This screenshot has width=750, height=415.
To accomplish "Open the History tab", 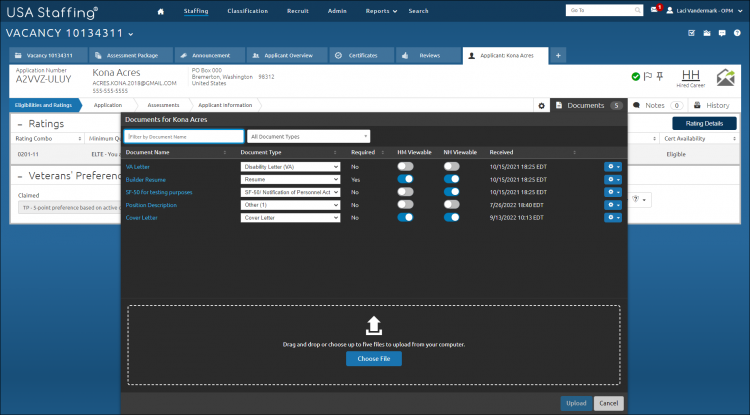I will click(712, 105).
